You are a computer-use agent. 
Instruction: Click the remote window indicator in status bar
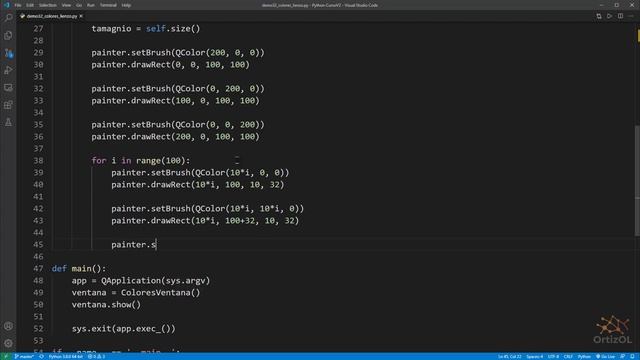point(6,356)
